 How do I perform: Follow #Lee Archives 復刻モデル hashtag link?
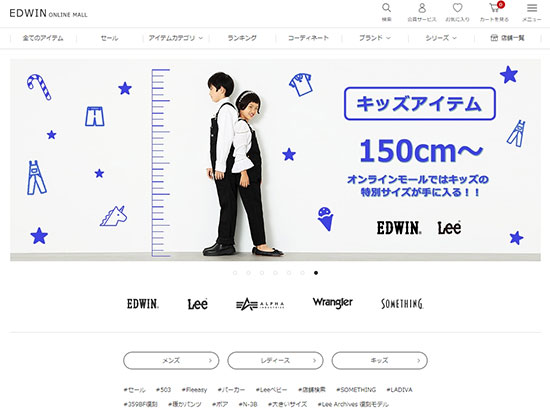pyautogui.click(x=353, y=404)
